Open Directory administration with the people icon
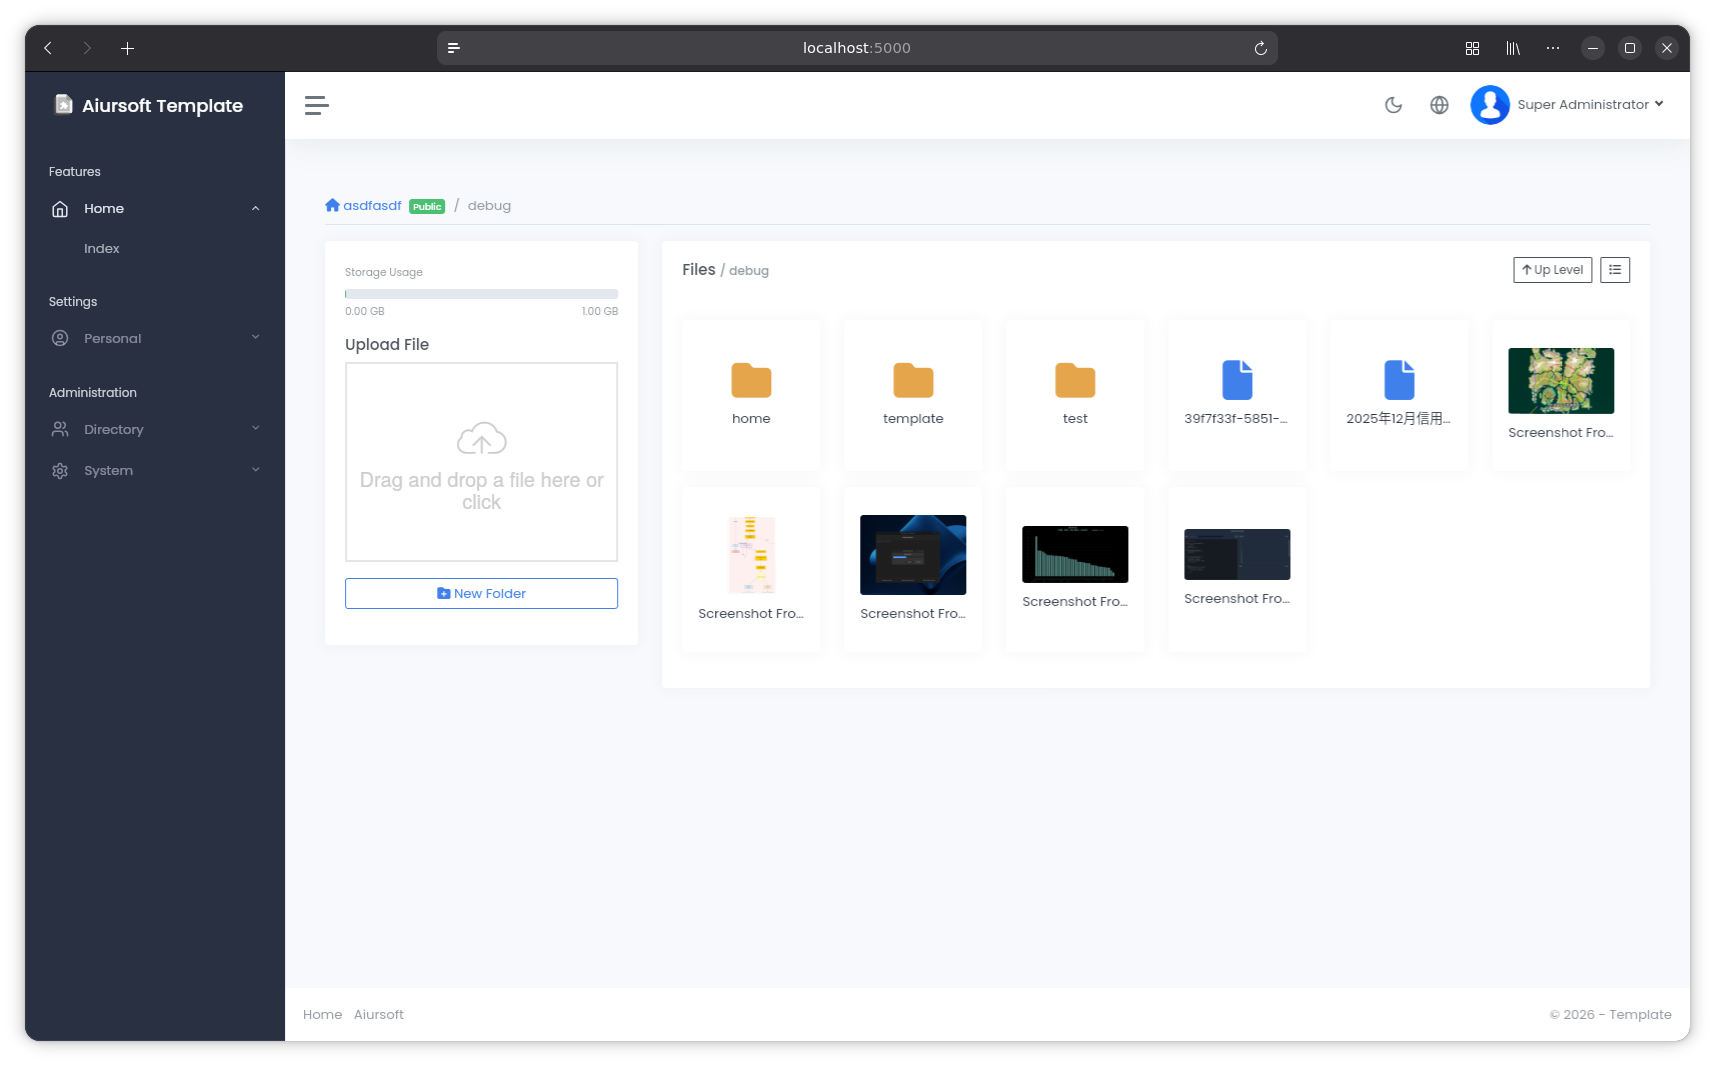Viewport: 1715px width, 1066px height. [60, 429]
